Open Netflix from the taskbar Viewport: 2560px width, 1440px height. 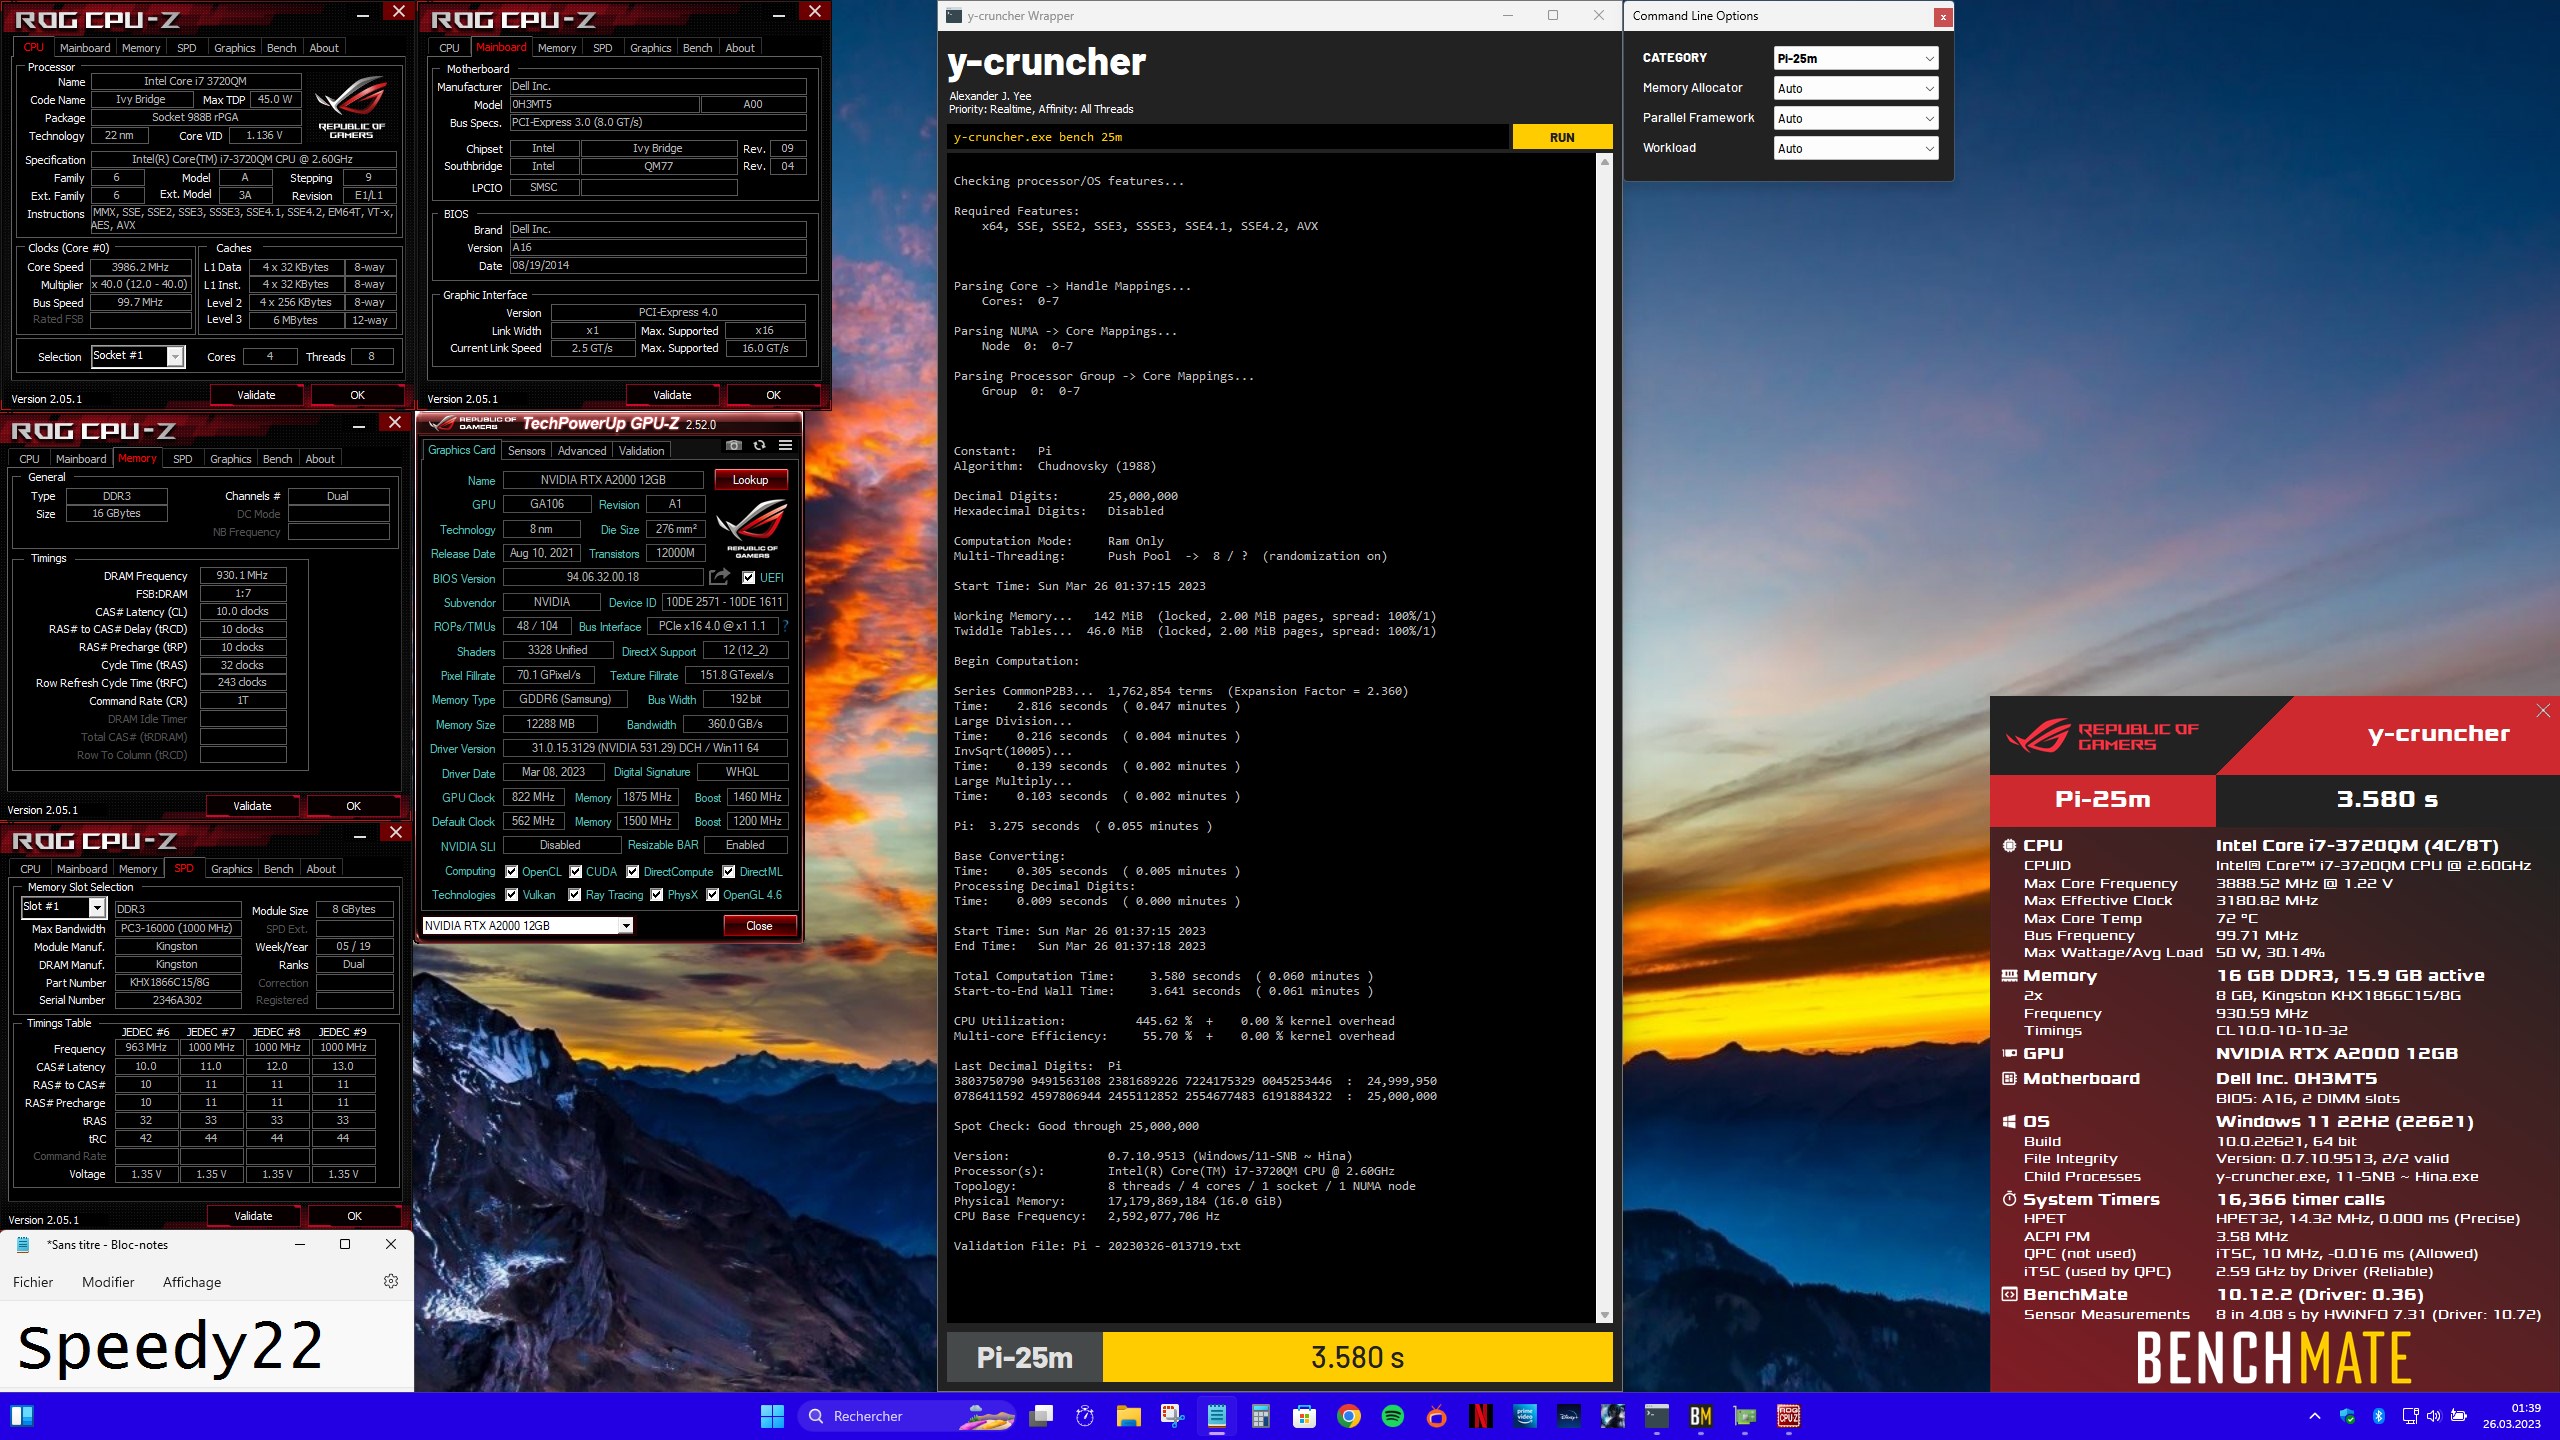click(x=1481, y=1416)
